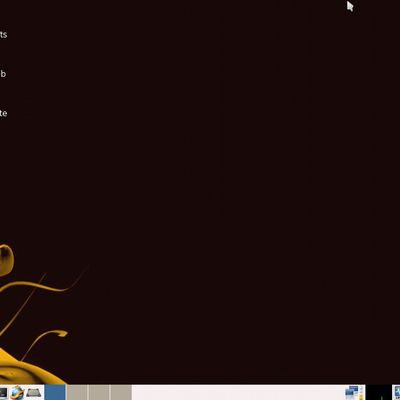
Task: Click the minimize all windows panel icon
Action: (x=35, y=392)
